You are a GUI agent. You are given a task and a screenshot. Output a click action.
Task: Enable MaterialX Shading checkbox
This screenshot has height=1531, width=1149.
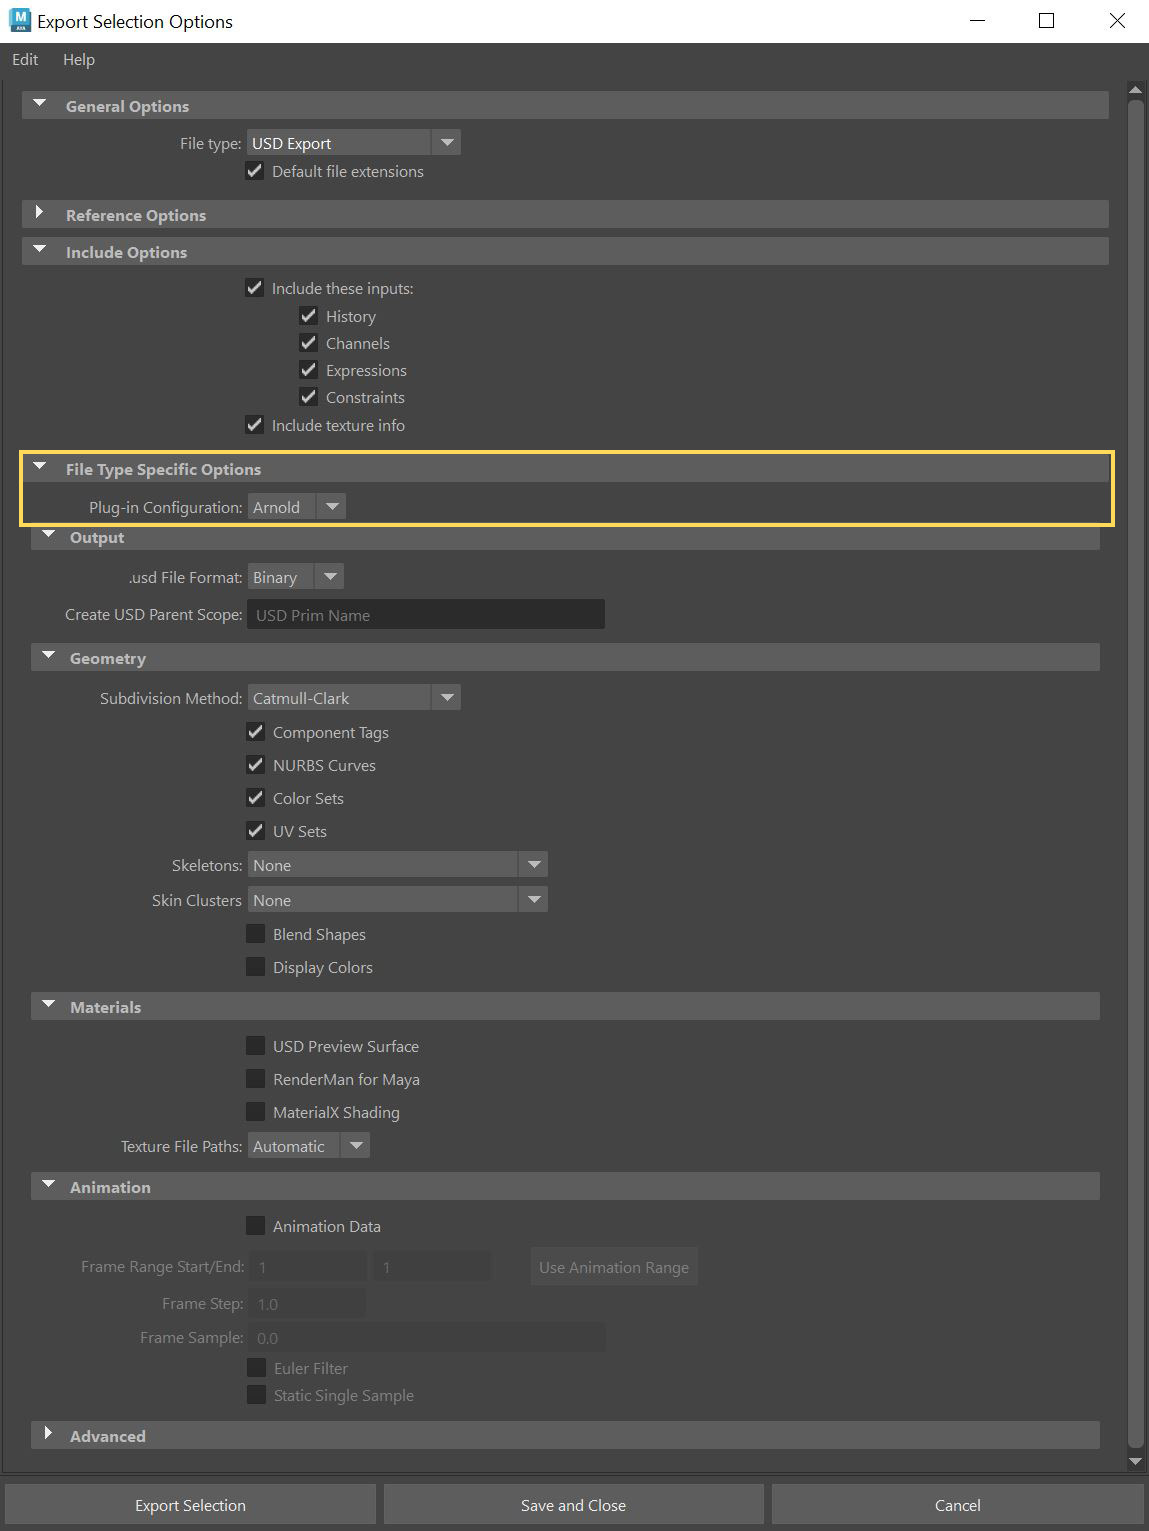point(255,1112)
